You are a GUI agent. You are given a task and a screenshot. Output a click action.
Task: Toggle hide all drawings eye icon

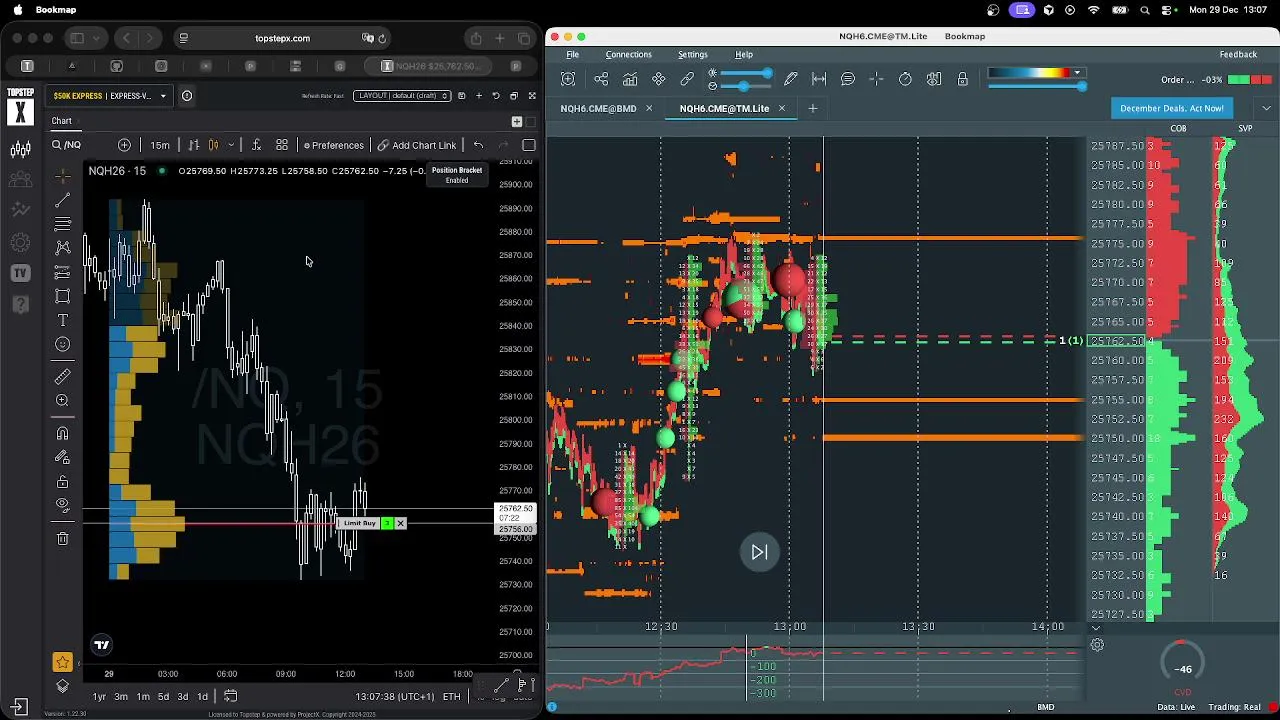(62, 505)
